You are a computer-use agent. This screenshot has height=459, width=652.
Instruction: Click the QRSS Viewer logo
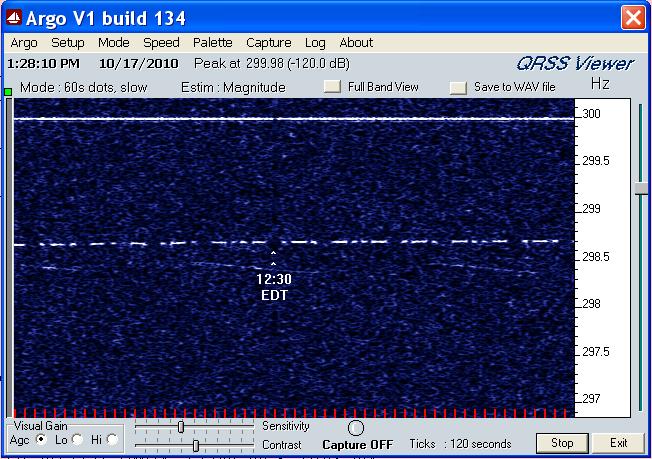point(575,64)
